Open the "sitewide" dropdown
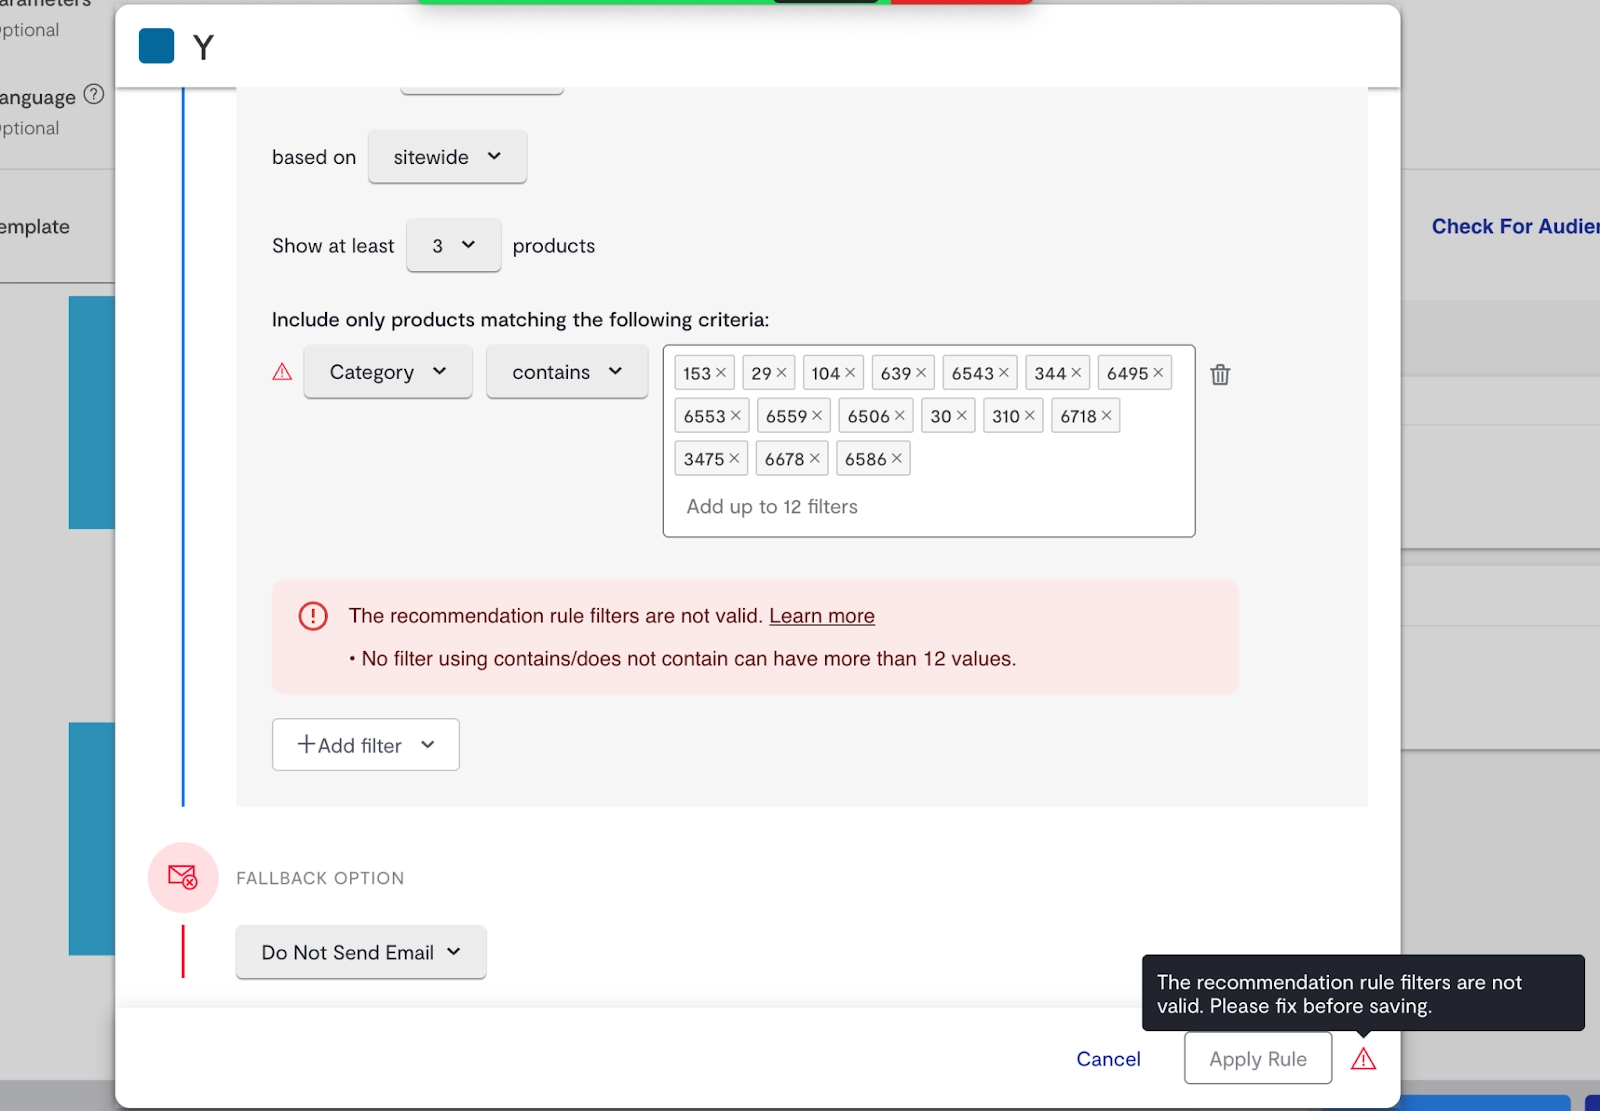This screenshot has width=1600, height=1111. pos(447,156)
